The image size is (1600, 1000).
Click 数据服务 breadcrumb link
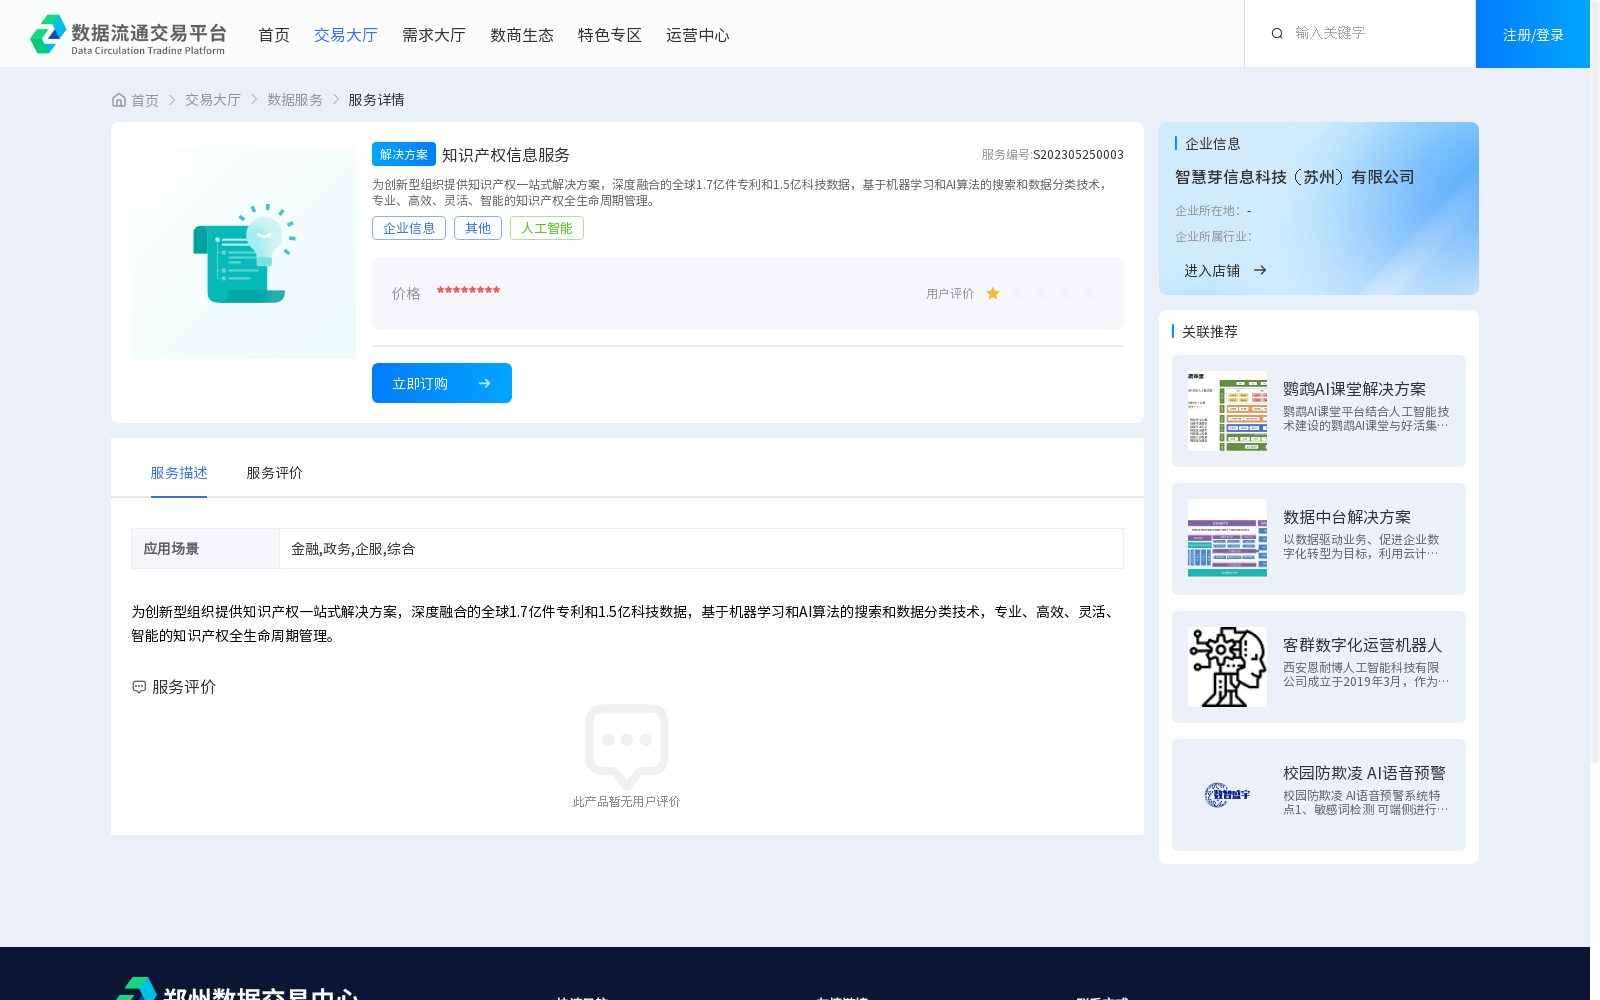click(295, 100)
